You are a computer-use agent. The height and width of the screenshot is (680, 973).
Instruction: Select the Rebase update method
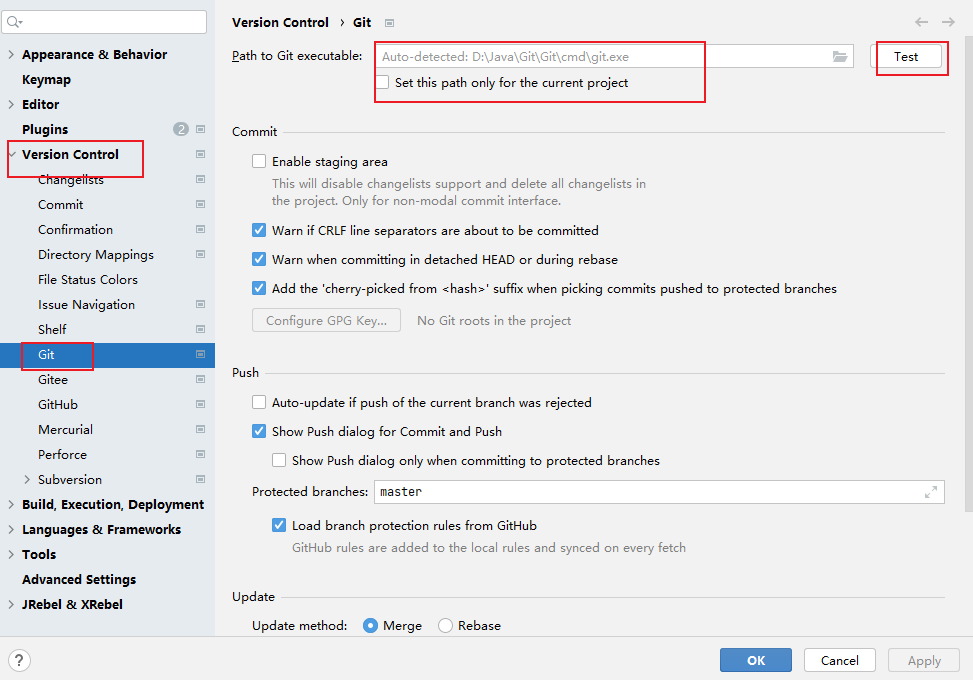[446, 626]
